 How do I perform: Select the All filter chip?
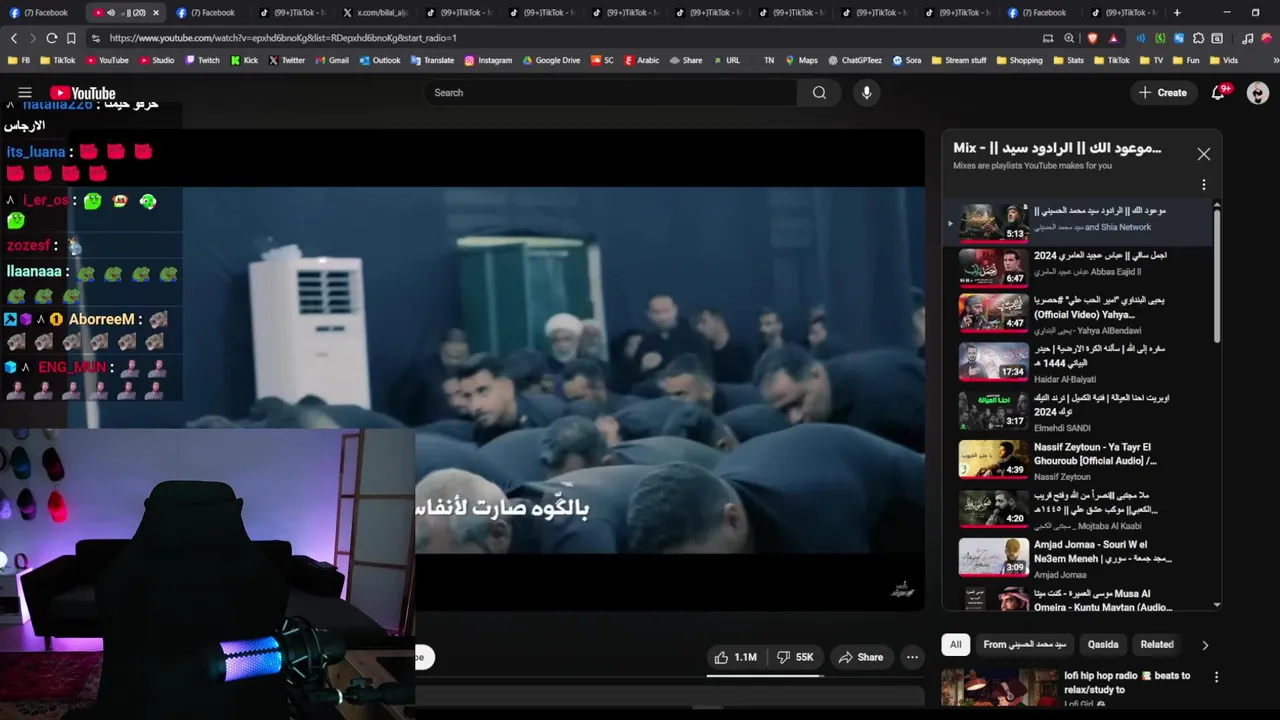point(955,645)
